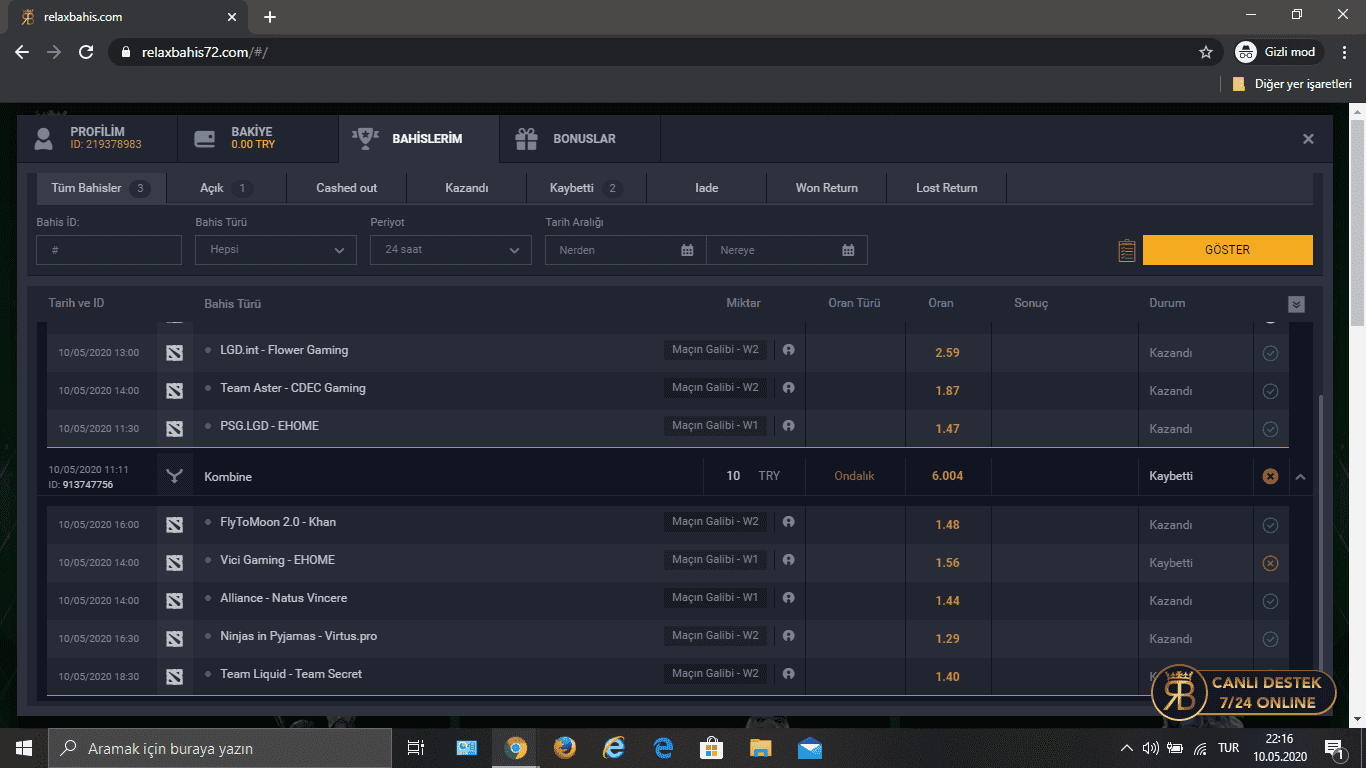Click Dota icon for Ninjas in Pyjamas - Virtus.pro
The image size is (1366, 768).
click(x=175, y=639)
